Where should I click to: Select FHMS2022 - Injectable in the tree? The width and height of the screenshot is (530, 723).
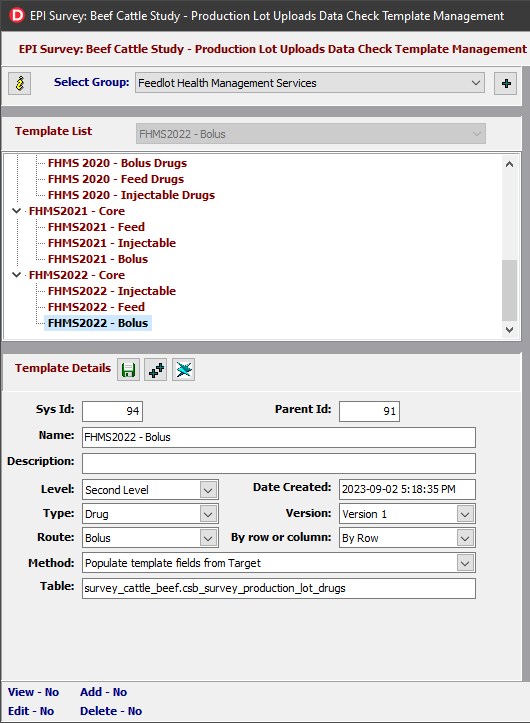[x=112, y=291]
